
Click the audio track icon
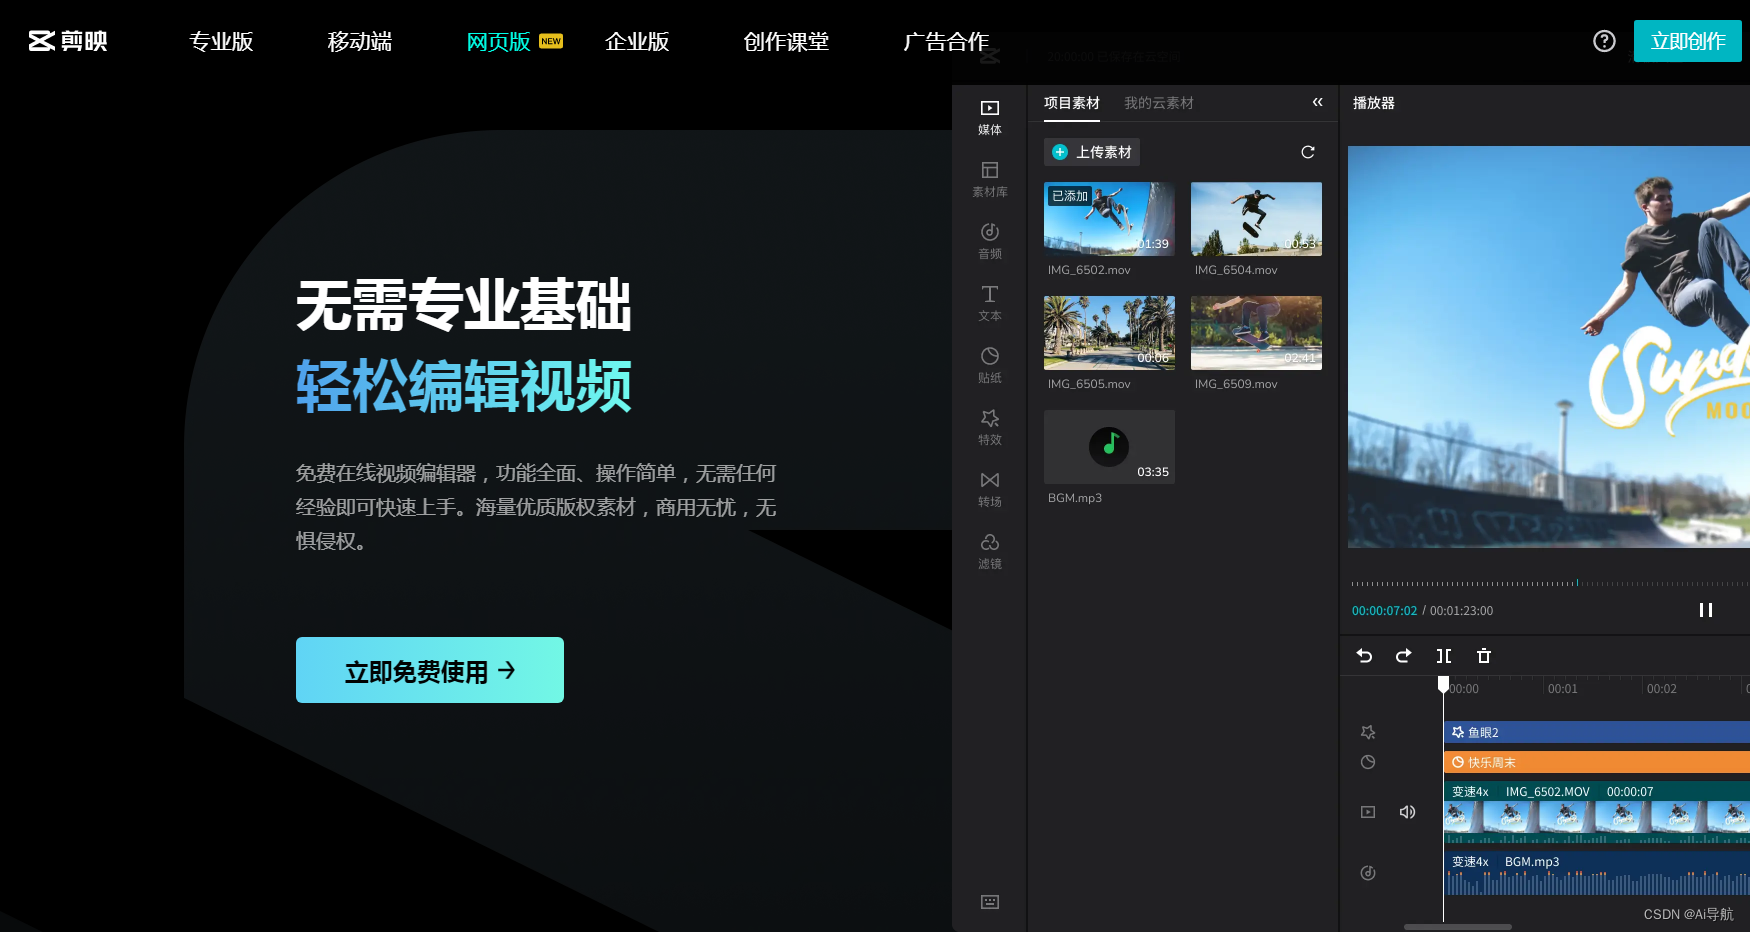(x=1368, y=873)
